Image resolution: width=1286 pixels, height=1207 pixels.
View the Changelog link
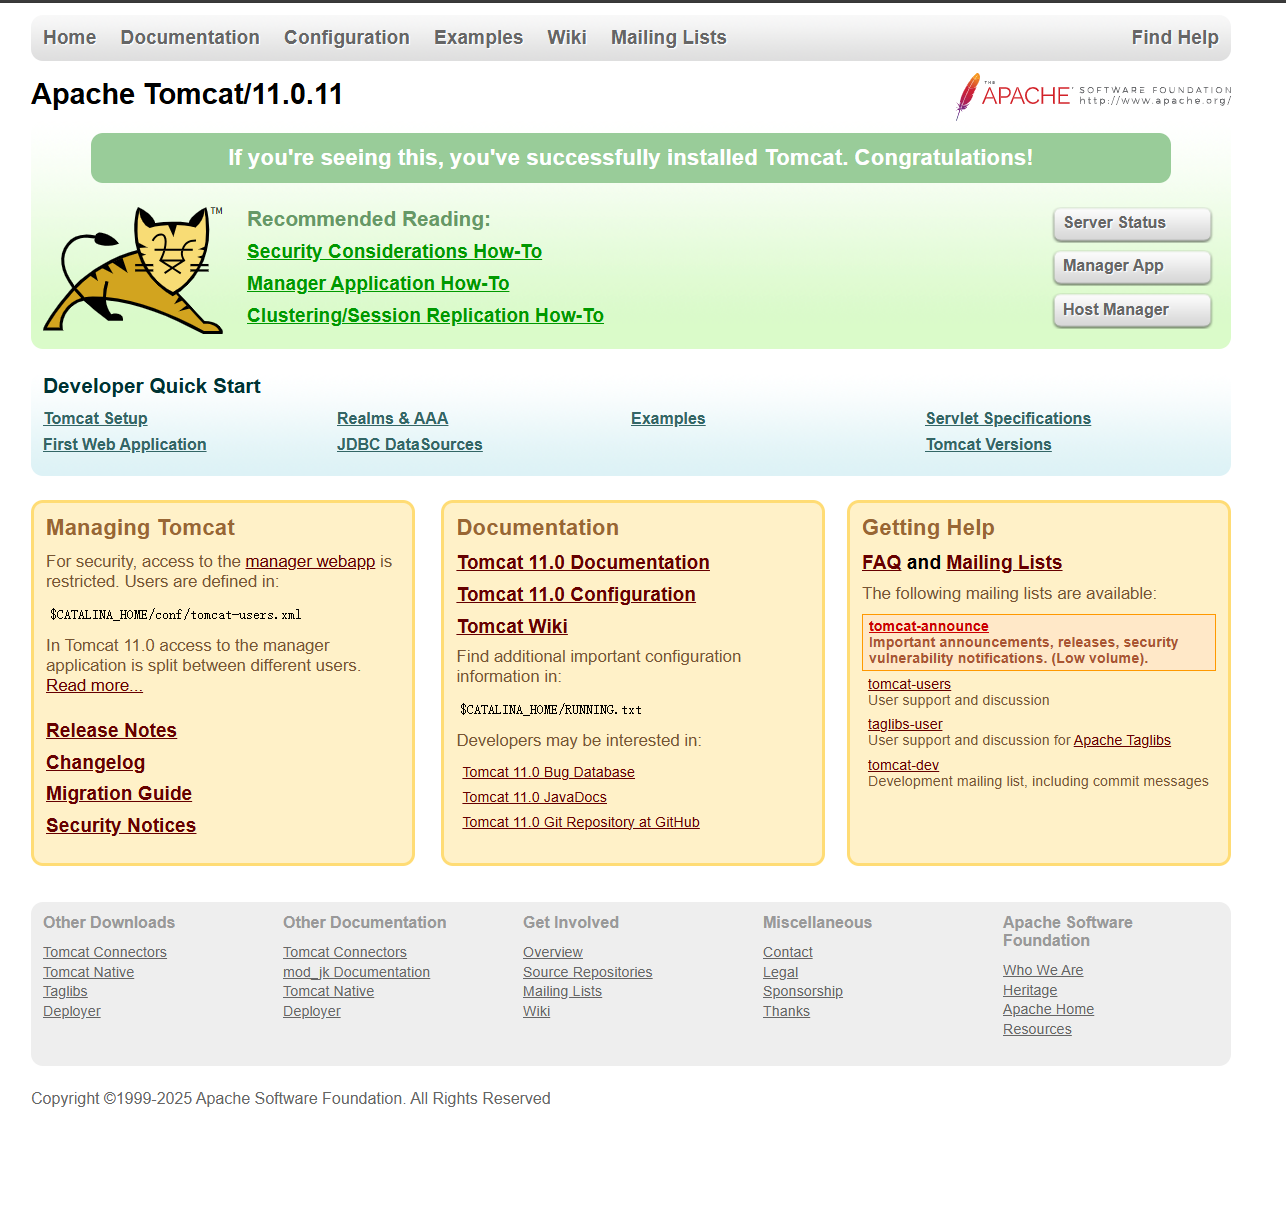96,762
